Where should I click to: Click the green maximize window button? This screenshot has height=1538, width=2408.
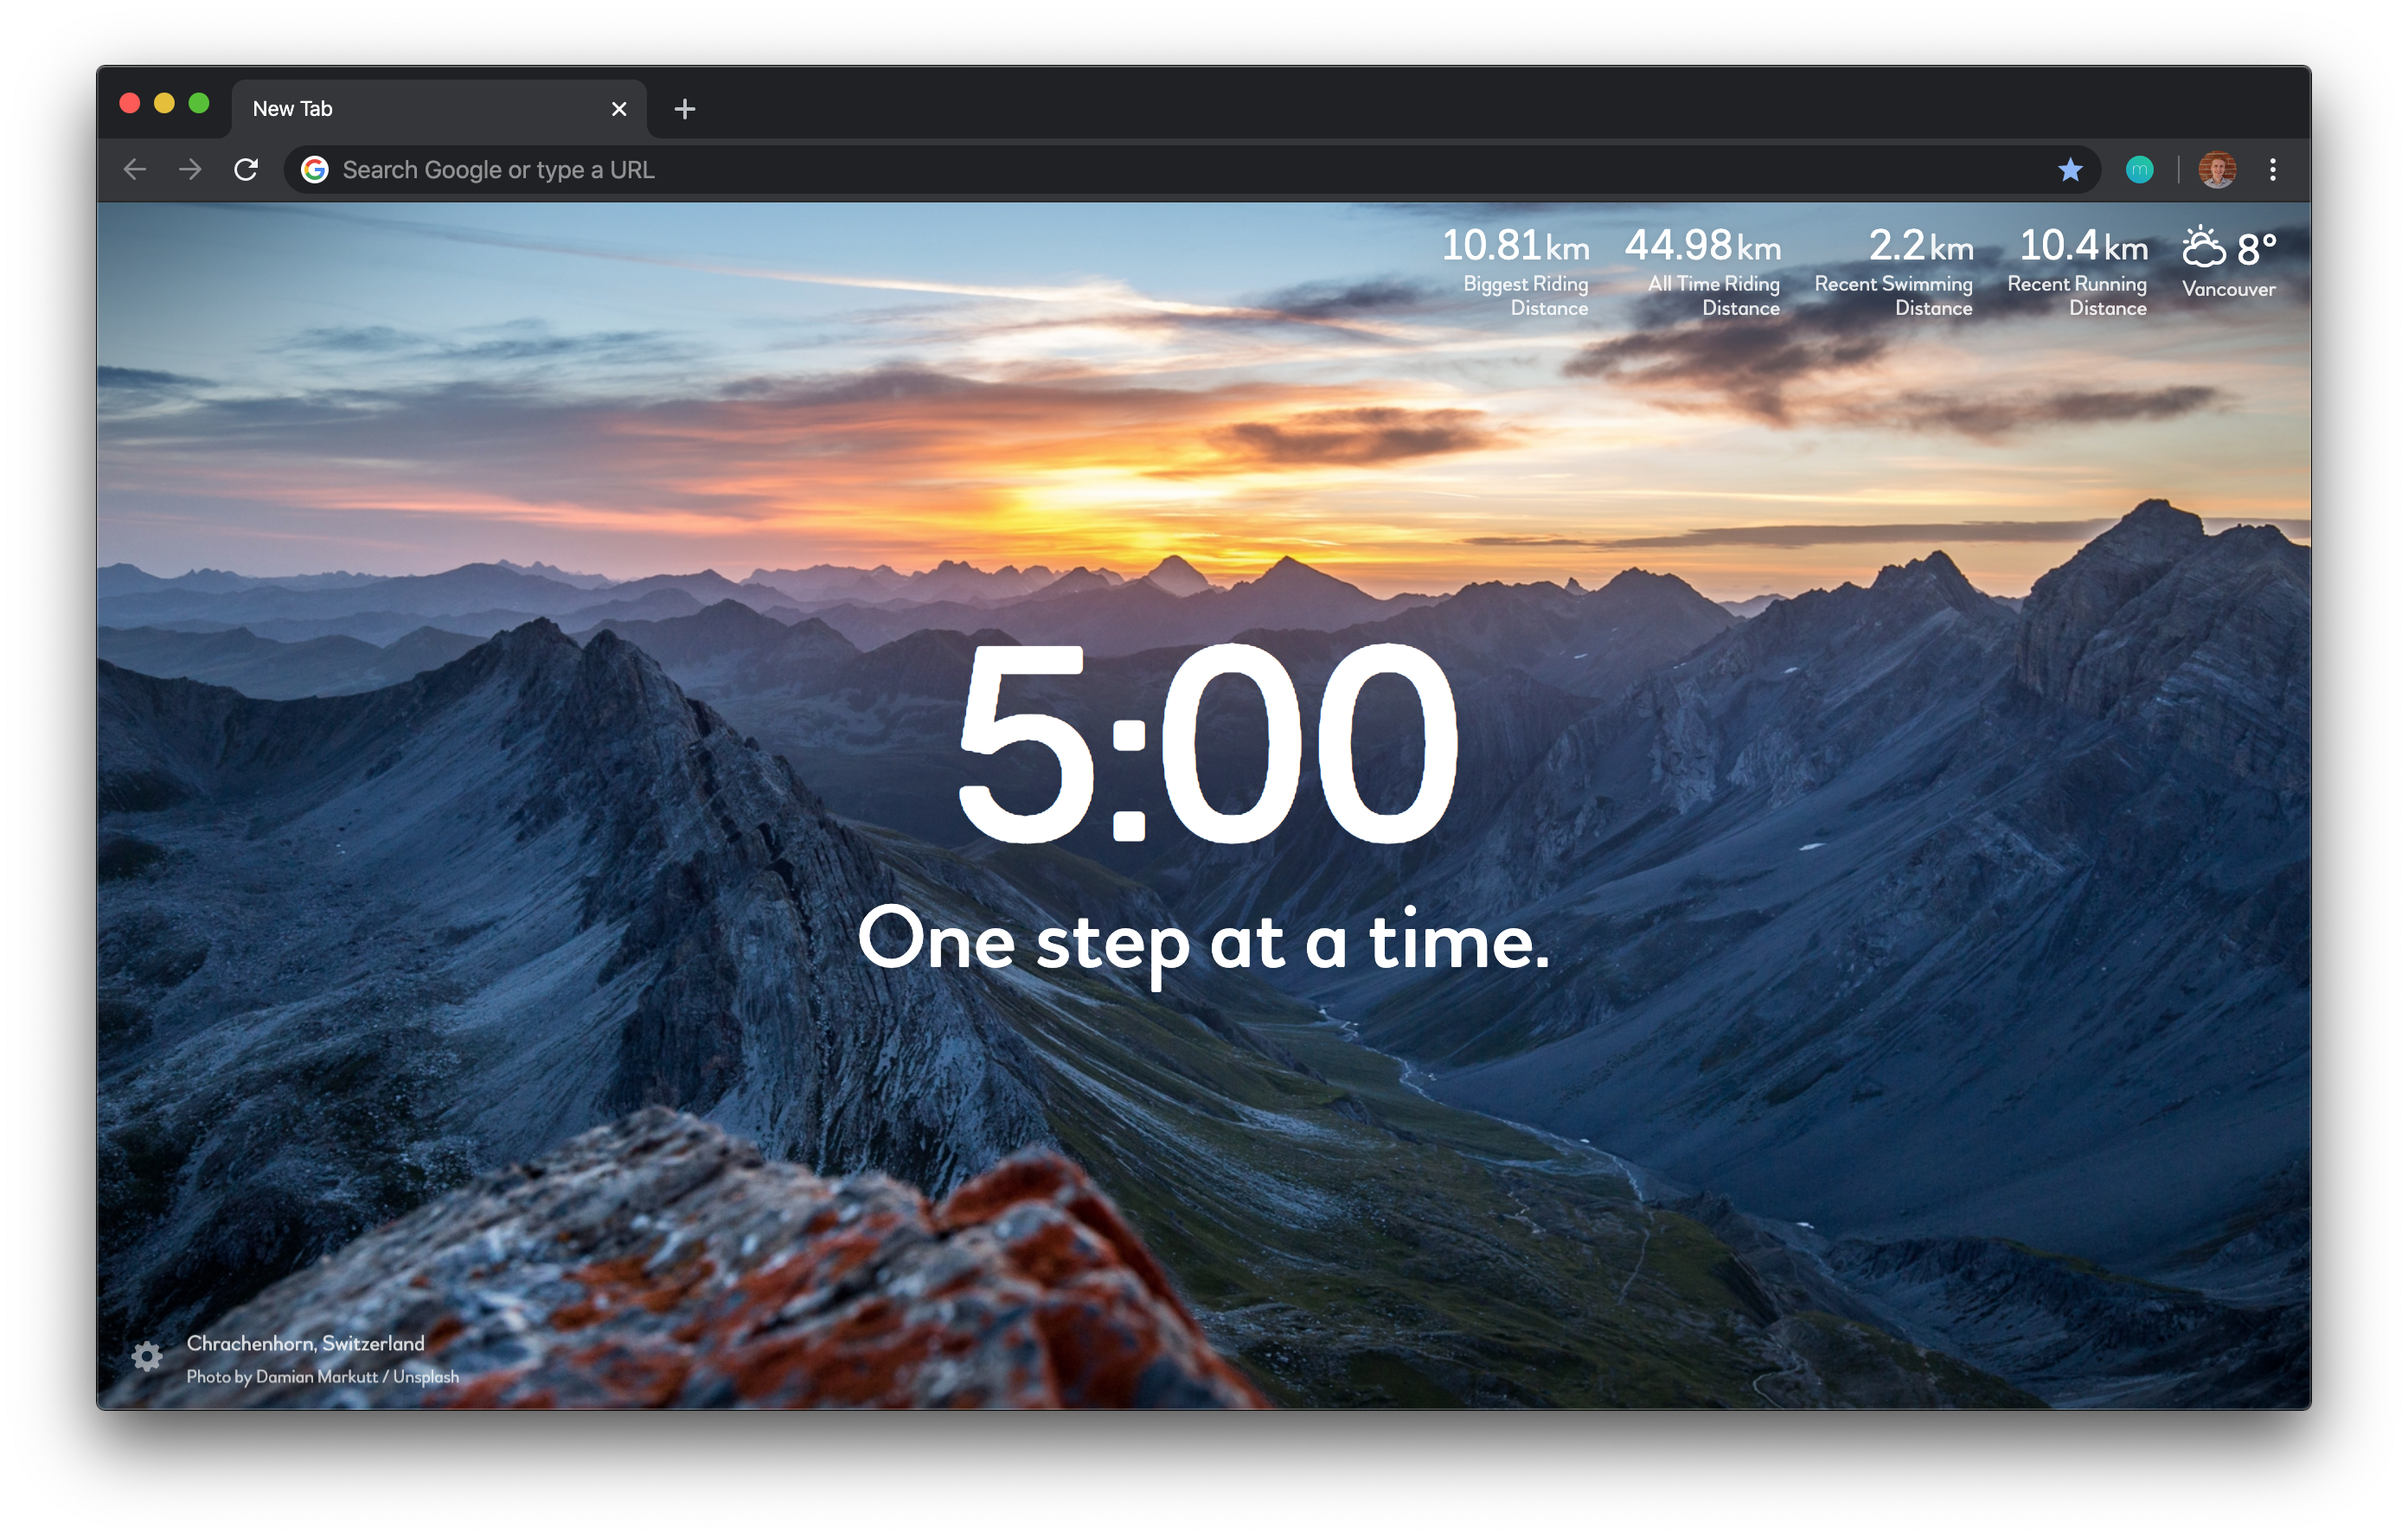tap(199, 103)
